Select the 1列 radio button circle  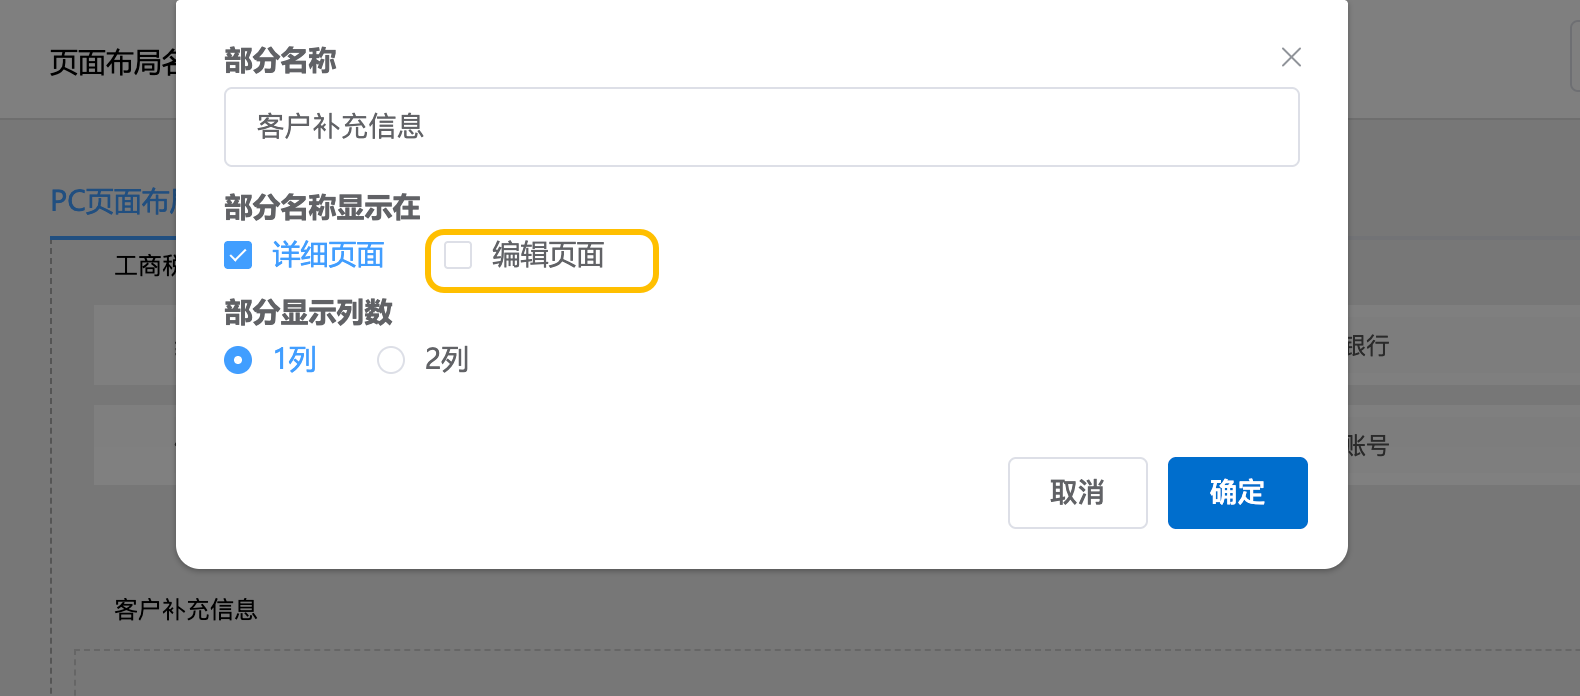(x=238, y=360)
